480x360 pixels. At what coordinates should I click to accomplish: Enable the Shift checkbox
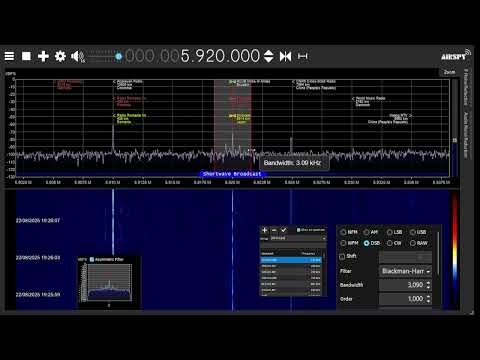(x=342, y=256)
